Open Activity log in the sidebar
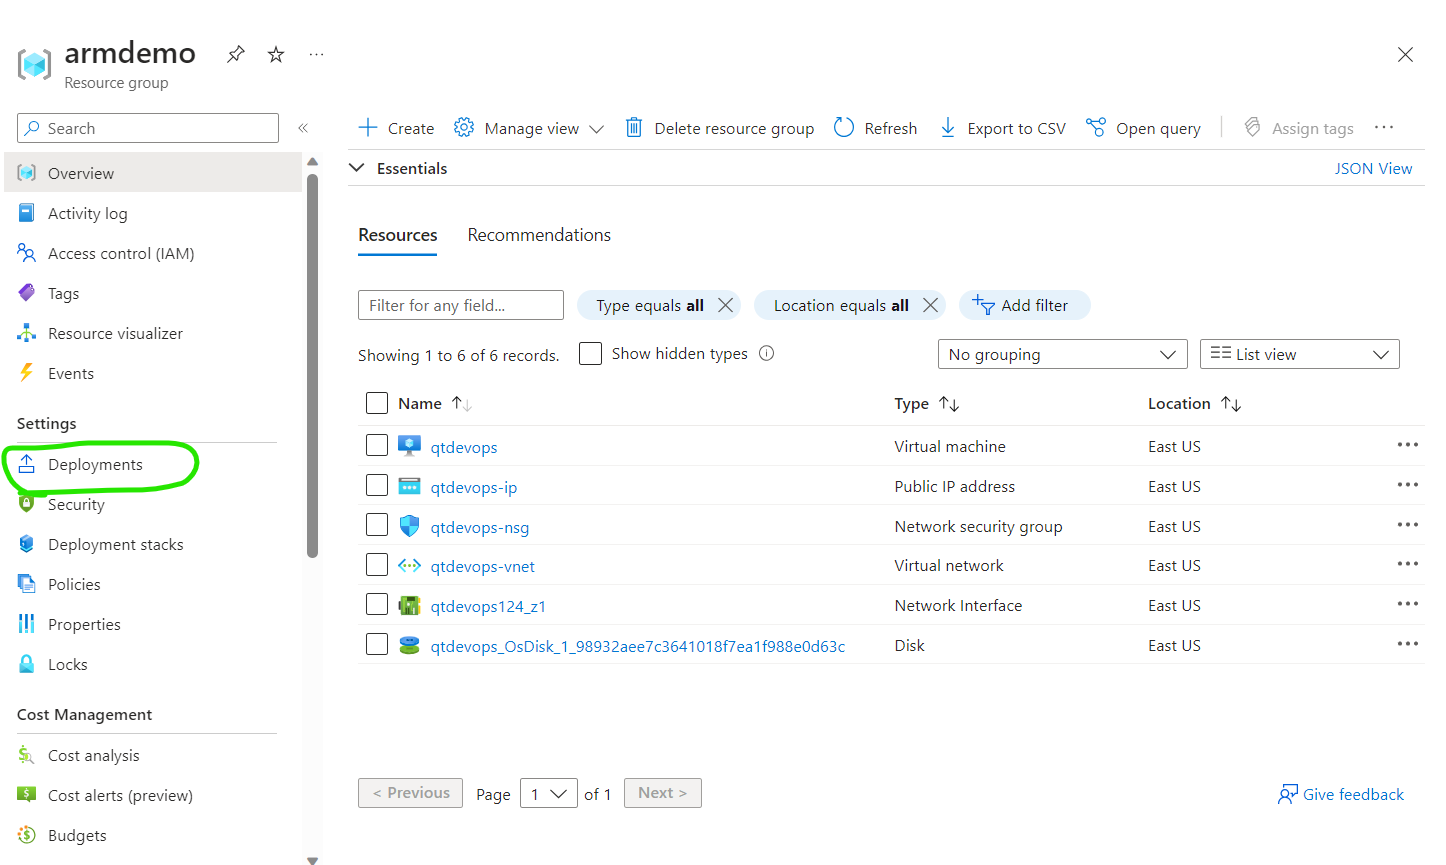 [87, 213]
